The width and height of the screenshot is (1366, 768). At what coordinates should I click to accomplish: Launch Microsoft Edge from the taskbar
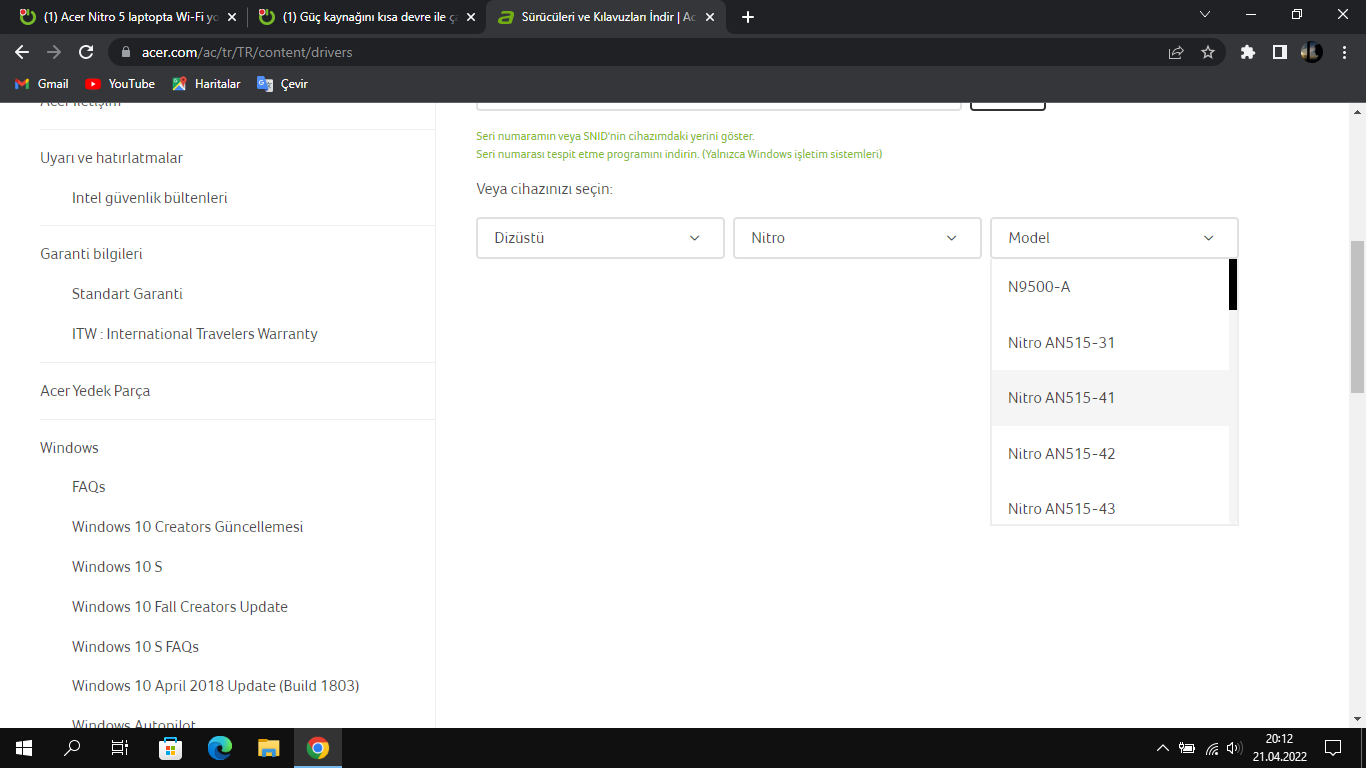click(x=220, y=748)
